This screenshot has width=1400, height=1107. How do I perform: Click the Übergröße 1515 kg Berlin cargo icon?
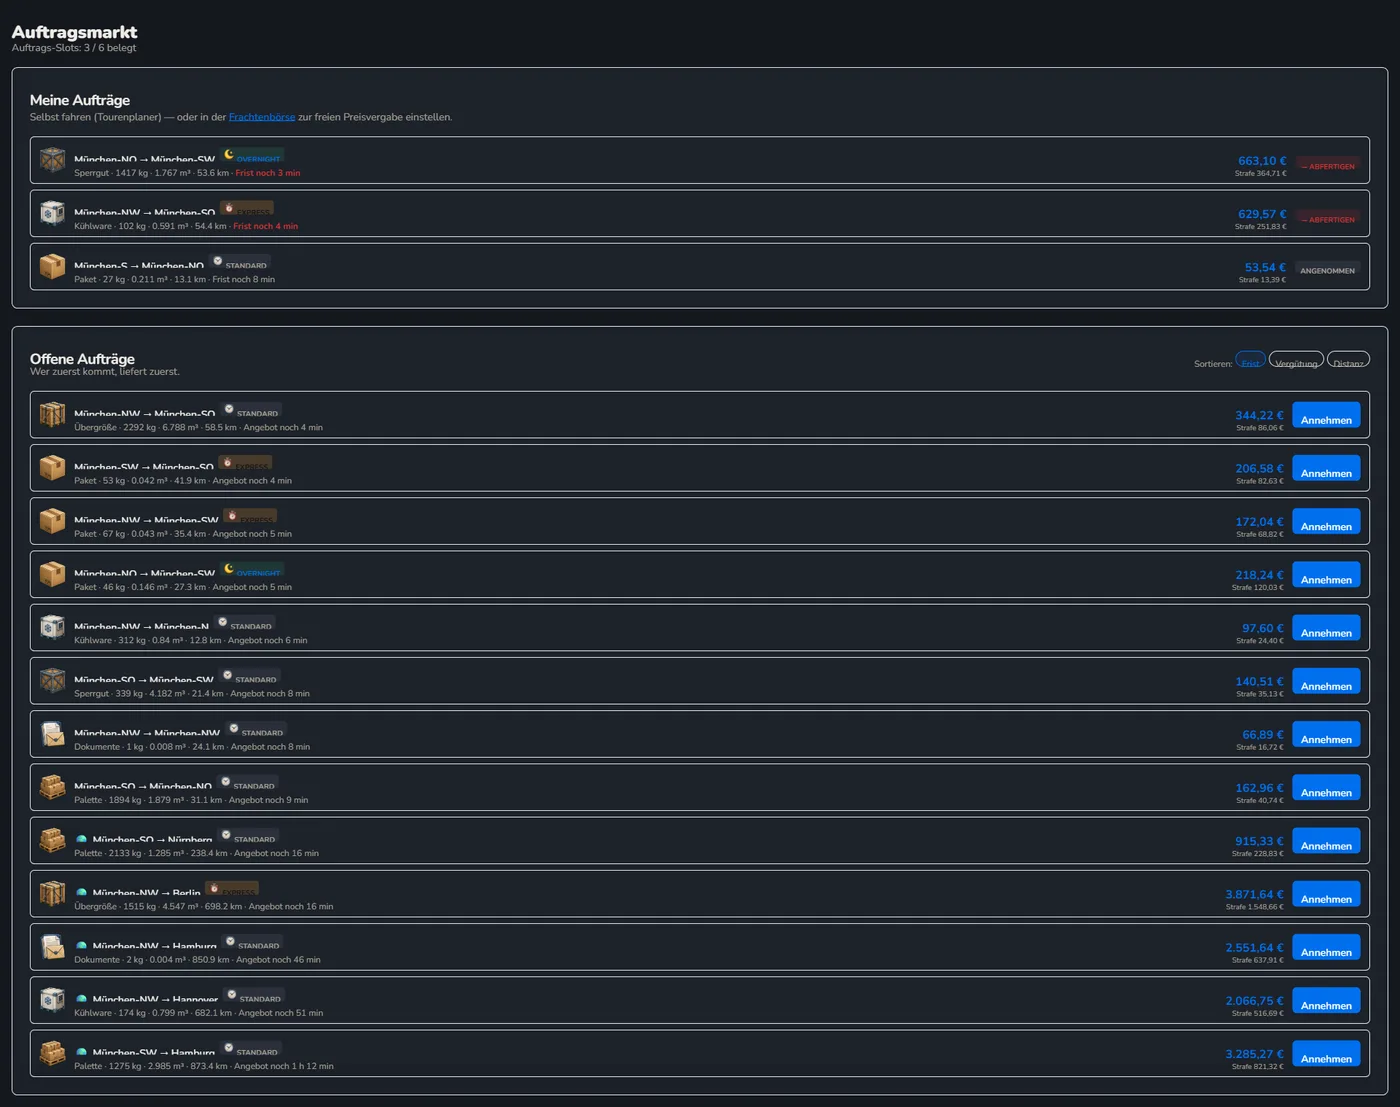52,893
